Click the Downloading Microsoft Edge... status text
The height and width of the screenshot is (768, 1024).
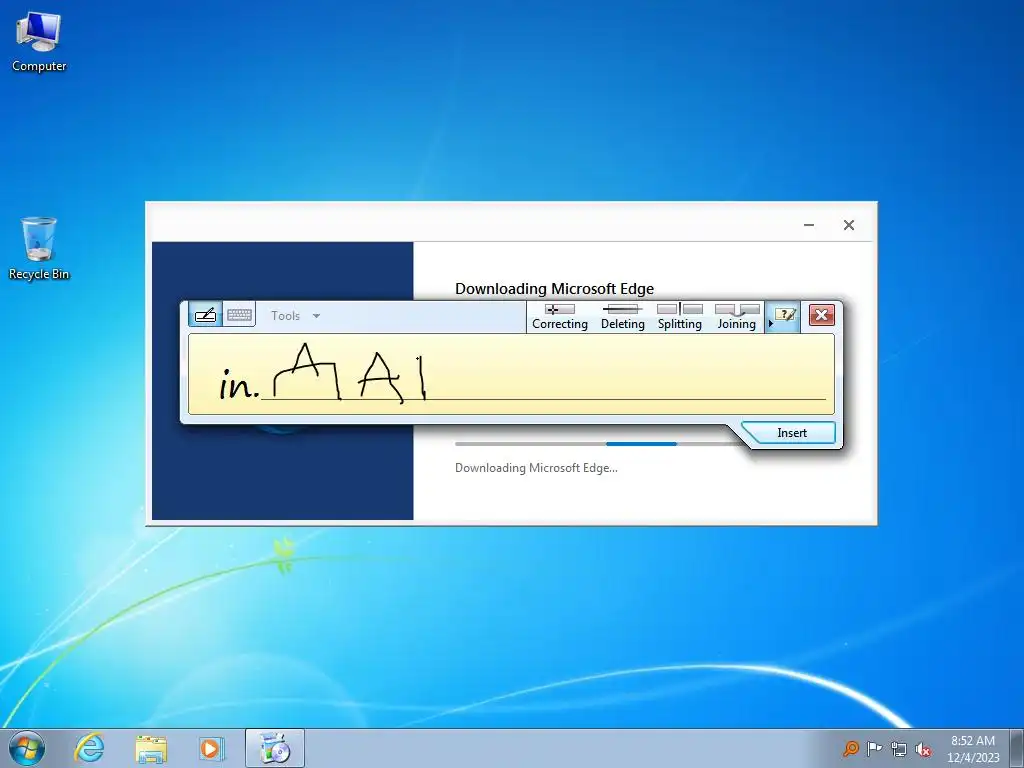[x=536, y=468]
